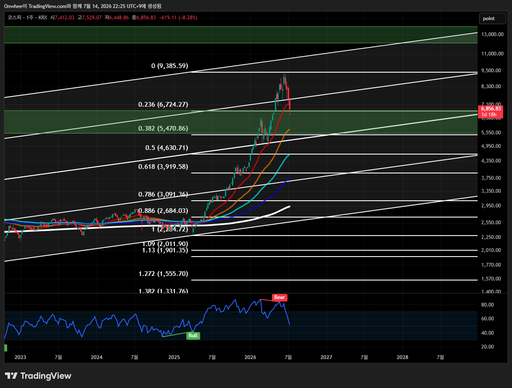Click the 2028 label on time axis

click(402, 357)
